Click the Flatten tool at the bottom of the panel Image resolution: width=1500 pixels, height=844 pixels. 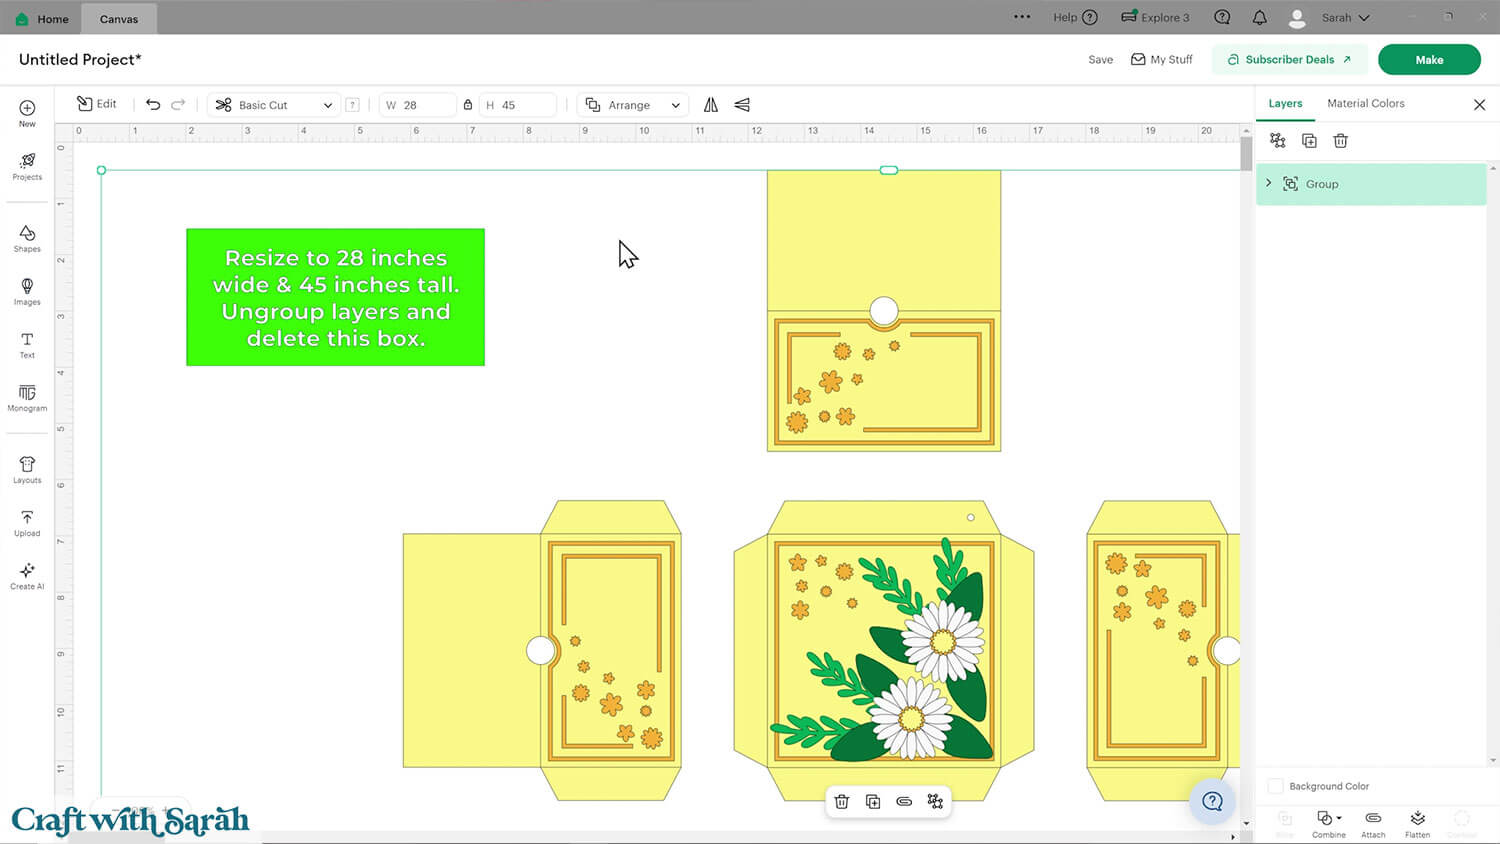pos(1417,823)
